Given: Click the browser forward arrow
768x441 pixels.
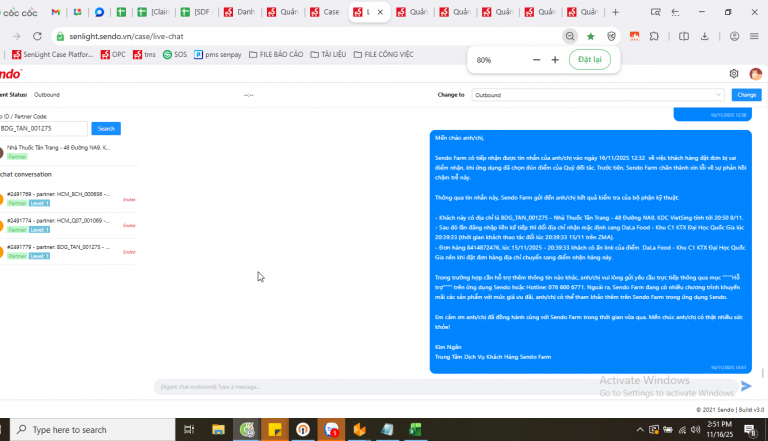Looking at the screenshot, I should click(17, 36).
